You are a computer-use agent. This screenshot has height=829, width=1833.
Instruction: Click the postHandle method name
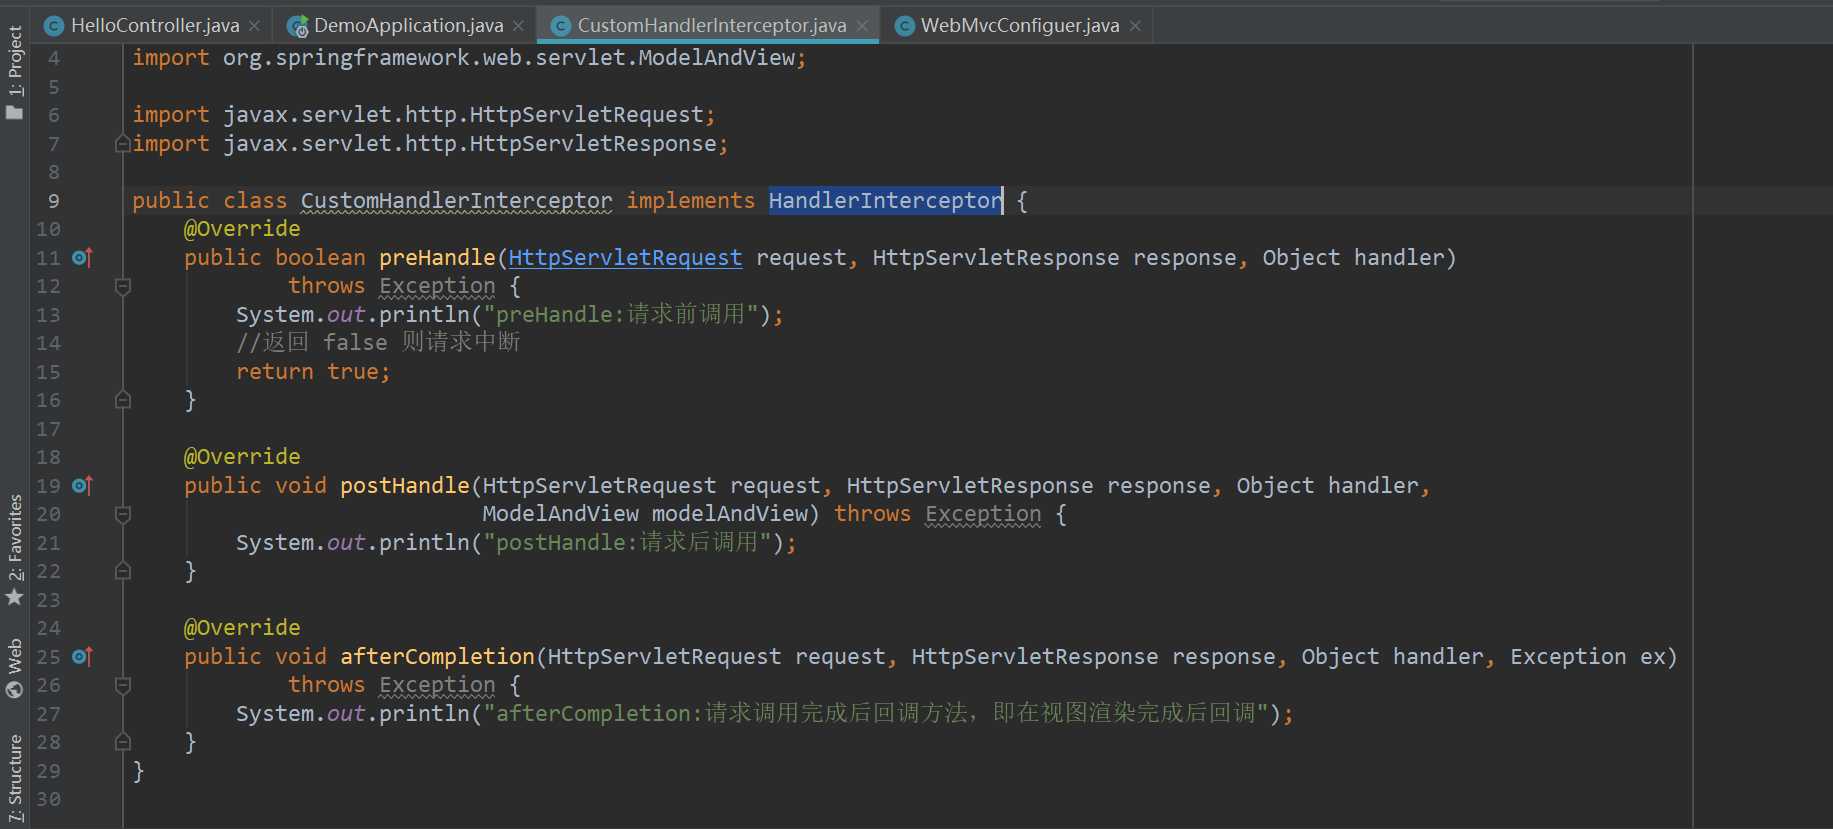click(x=404, y=486)
